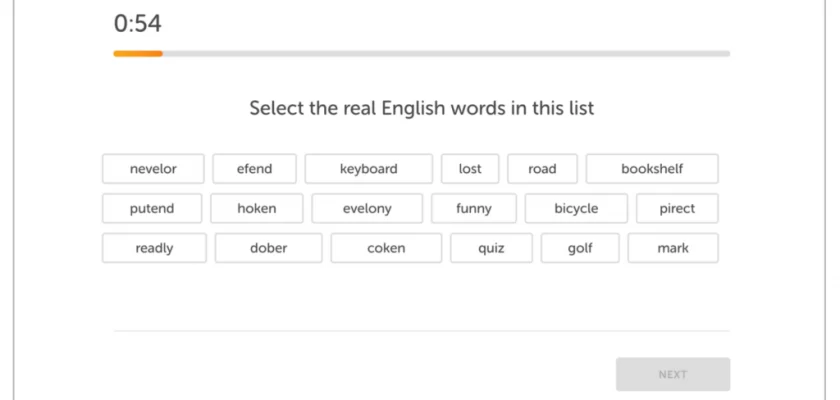Pick the word 'road'
The height and width of the screenshot is (400, 840).
pyautogui.click(x=542, y=169)
